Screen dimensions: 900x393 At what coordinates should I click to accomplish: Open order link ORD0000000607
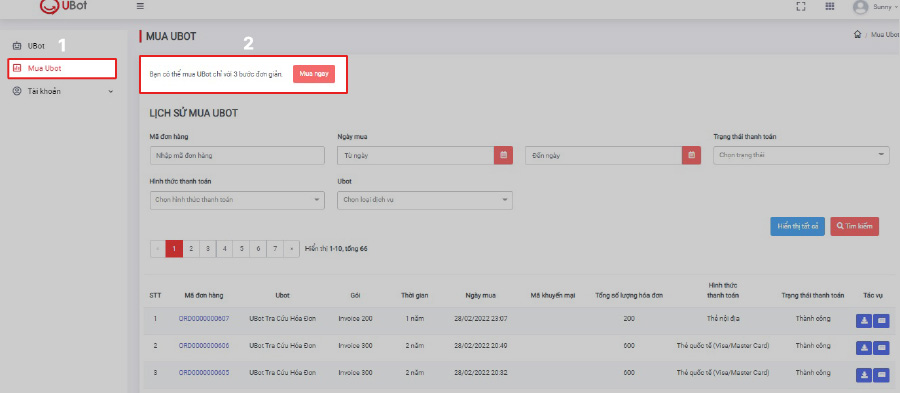point(204,318)
